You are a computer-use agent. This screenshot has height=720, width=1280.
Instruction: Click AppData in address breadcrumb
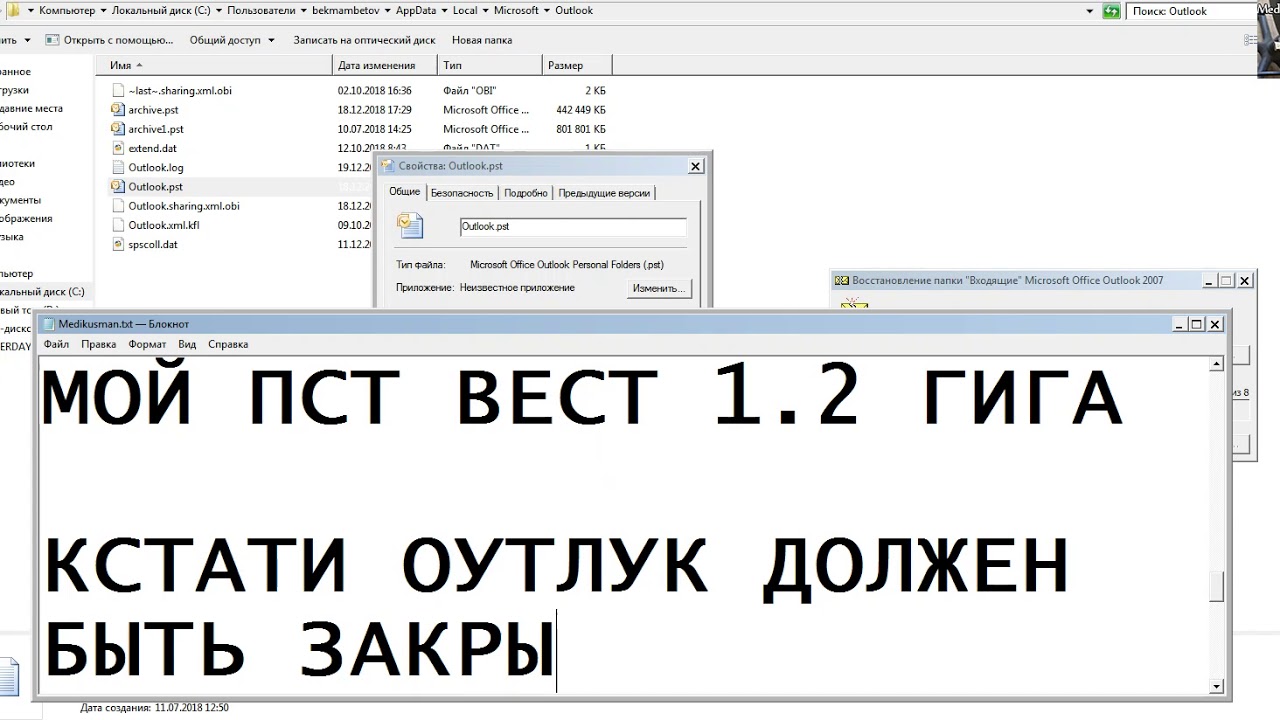coord(416,11)
